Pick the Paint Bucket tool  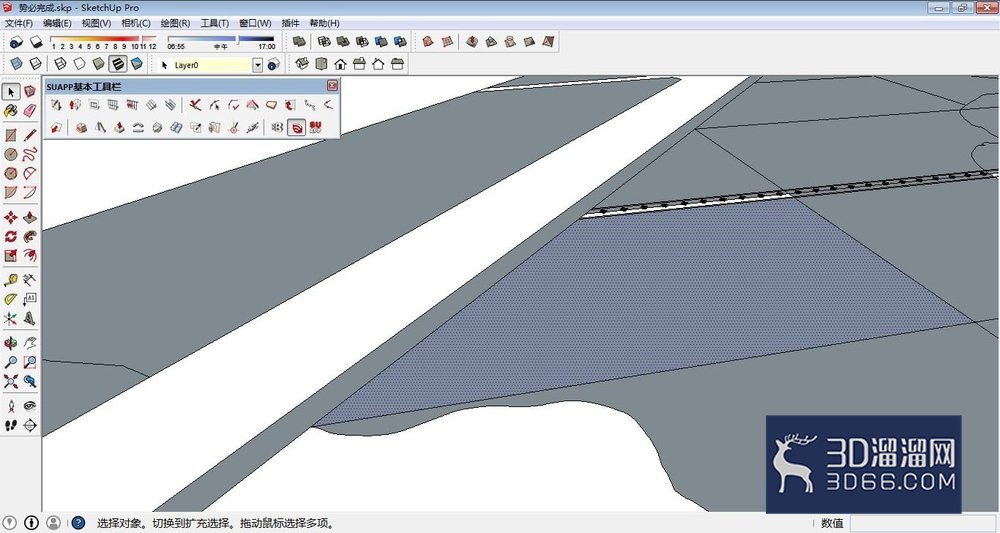pyautogui.click(x=11, y=111)
